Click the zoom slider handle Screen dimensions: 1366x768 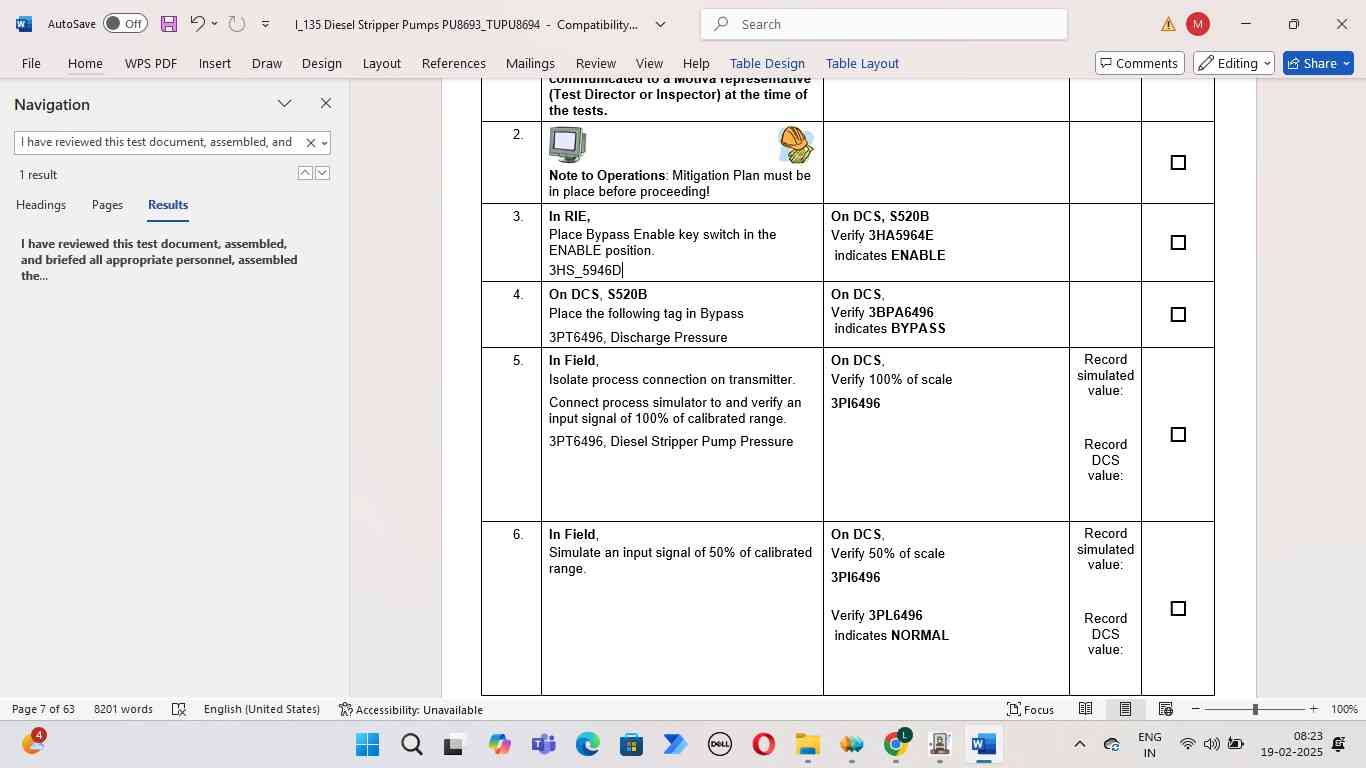(x=1255, y=709)
